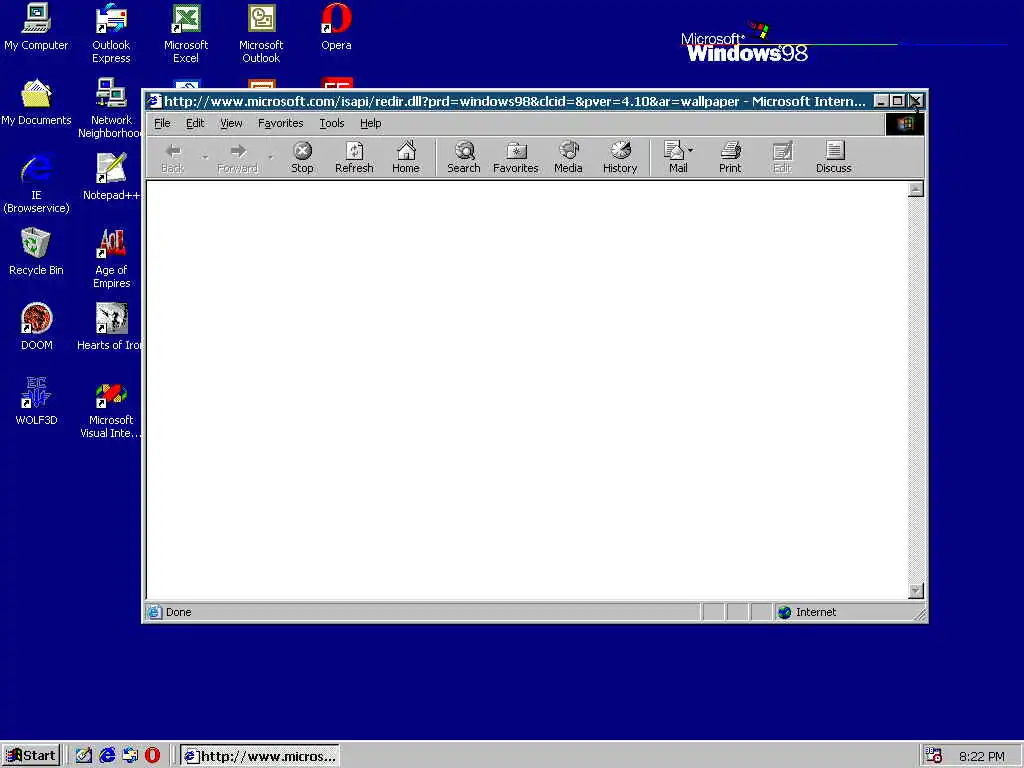Select Opera desktop shortcut

(x=336, y=27)
